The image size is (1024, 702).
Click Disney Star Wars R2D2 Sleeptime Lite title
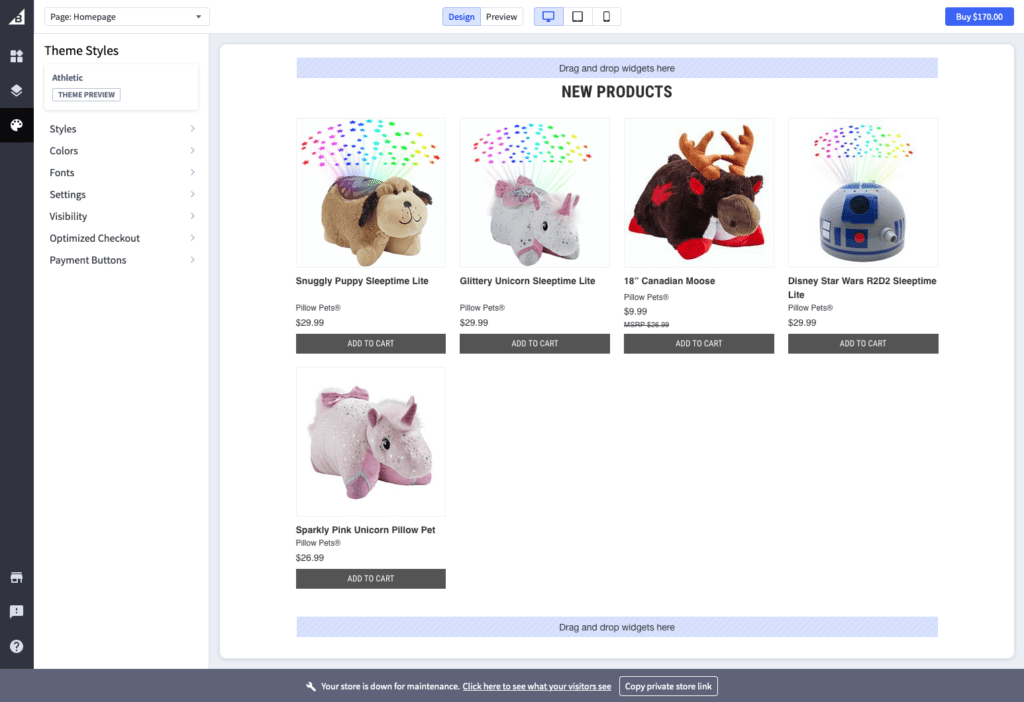tap(862, 287)
